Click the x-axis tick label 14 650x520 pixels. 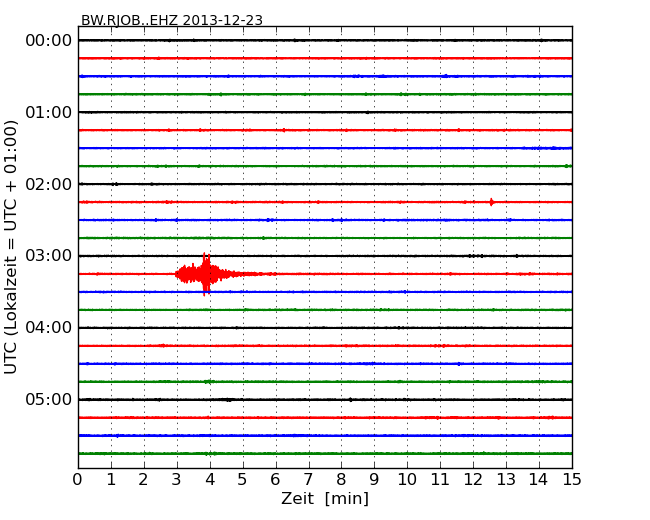539,480
